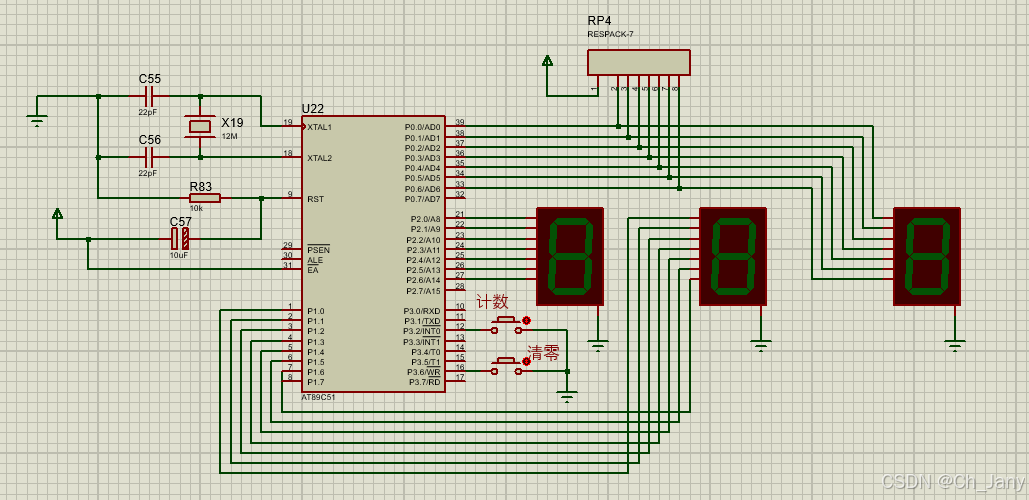Click the ground symbol beside C55
Screen dimensions: 1029x500
click(37, 121)
